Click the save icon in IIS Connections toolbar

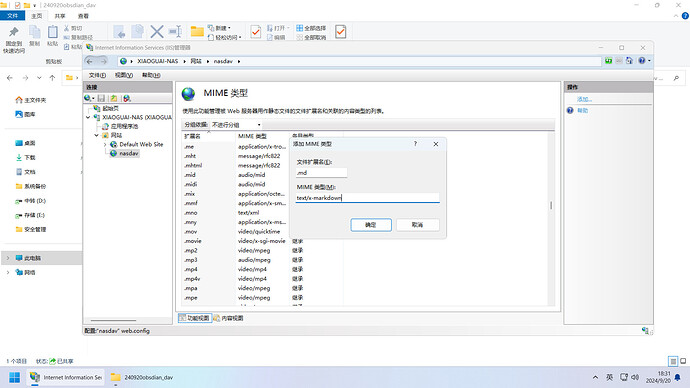tap(101, 98)
